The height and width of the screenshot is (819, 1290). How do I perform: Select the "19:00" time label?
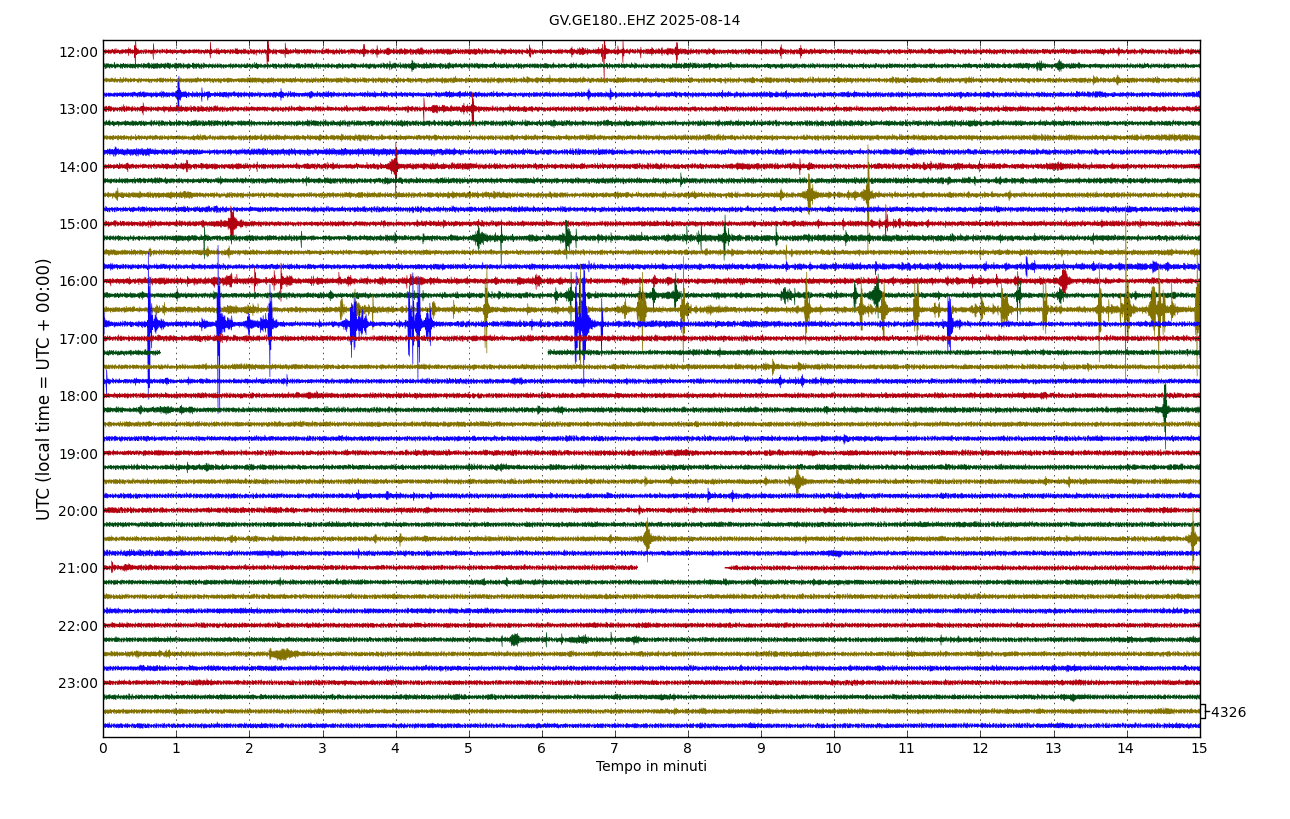(x=79, y=454)
